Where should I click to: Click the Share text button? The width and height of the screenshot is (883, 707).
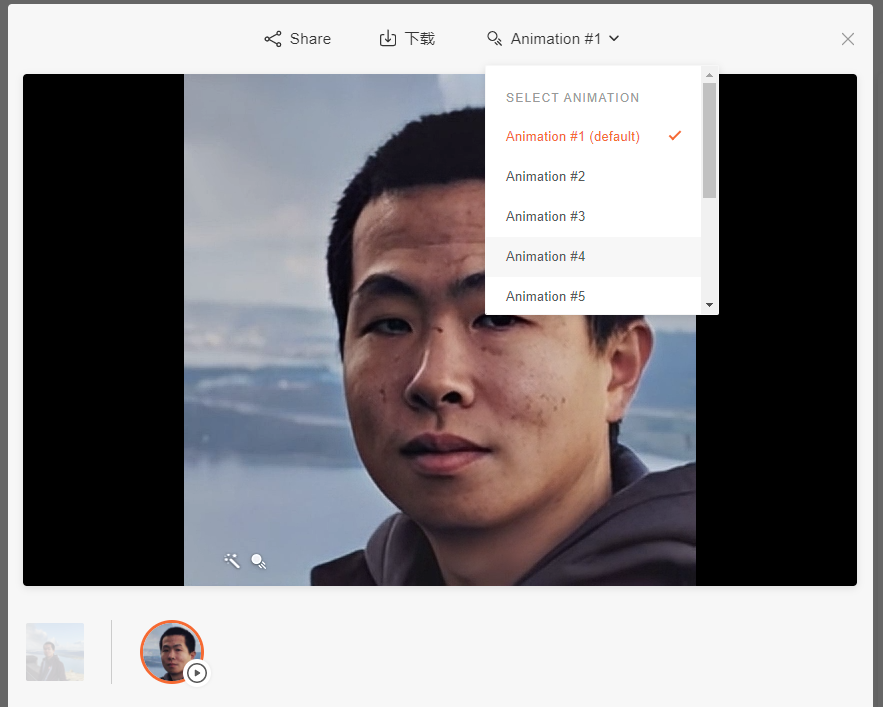click(x=310, y=39)
